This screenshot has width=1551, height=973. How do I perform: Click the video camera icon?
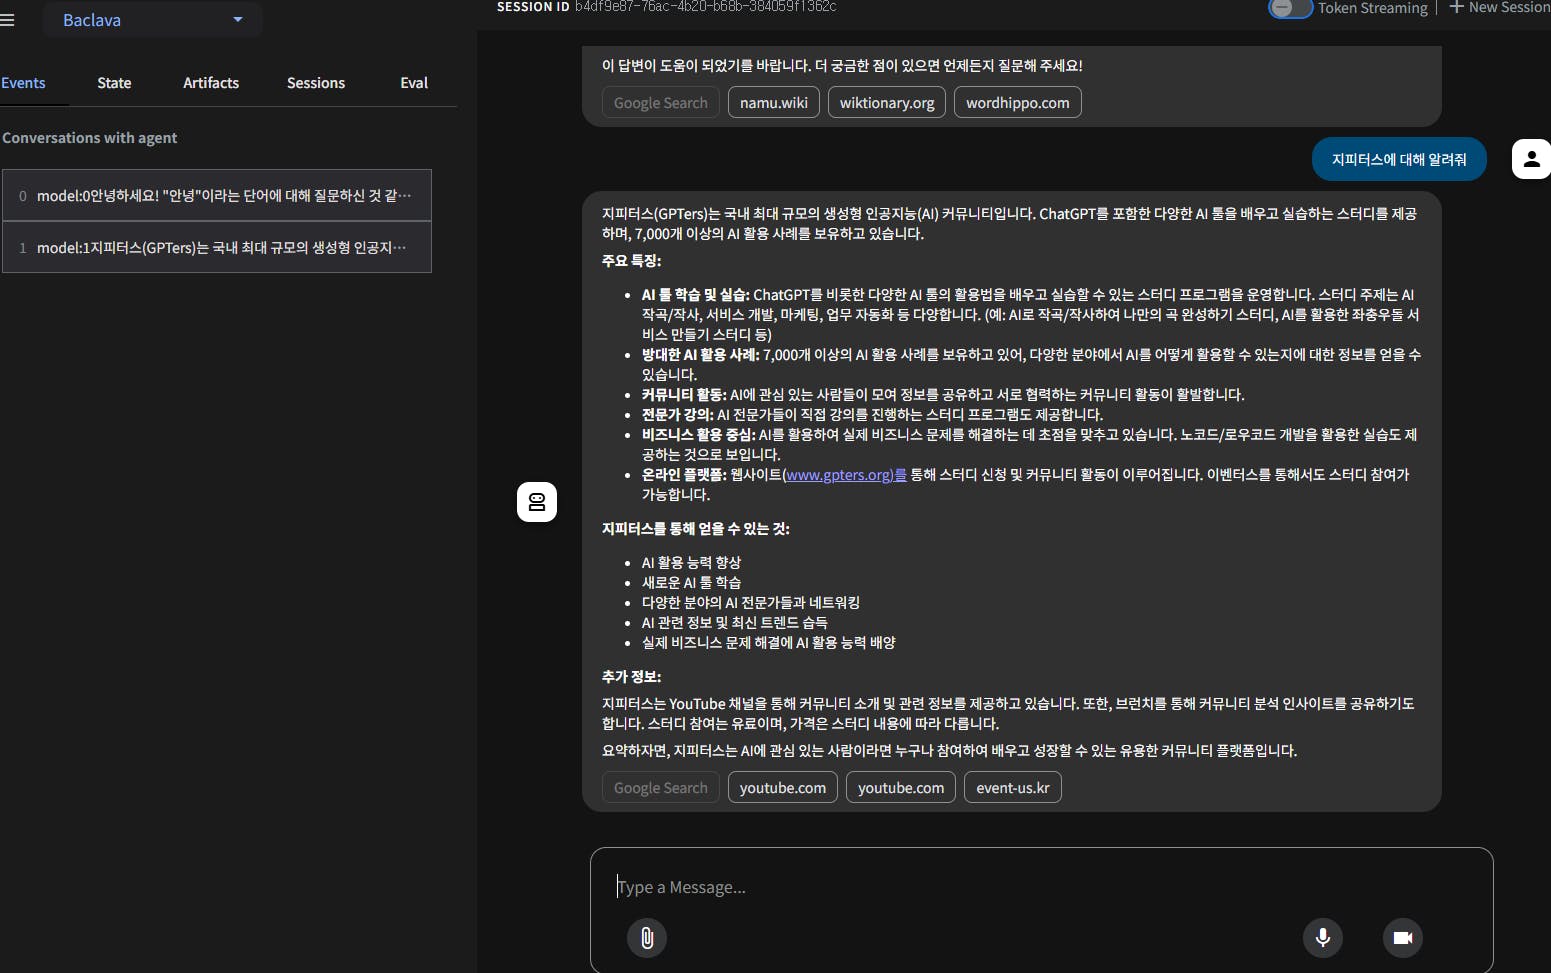[x=1403, y=938]
